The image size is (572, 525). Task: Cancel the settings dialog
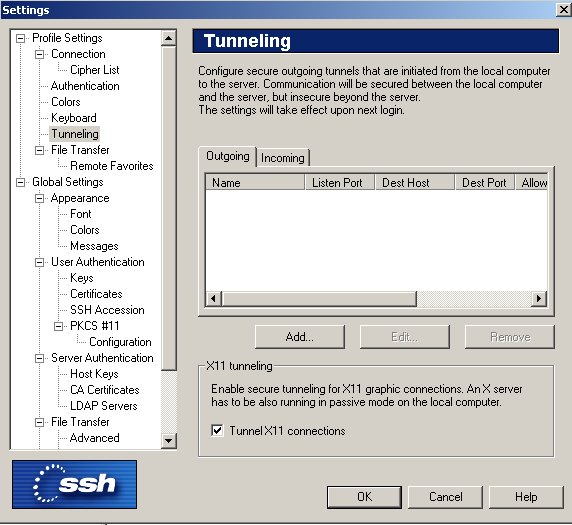coord(445,497)
